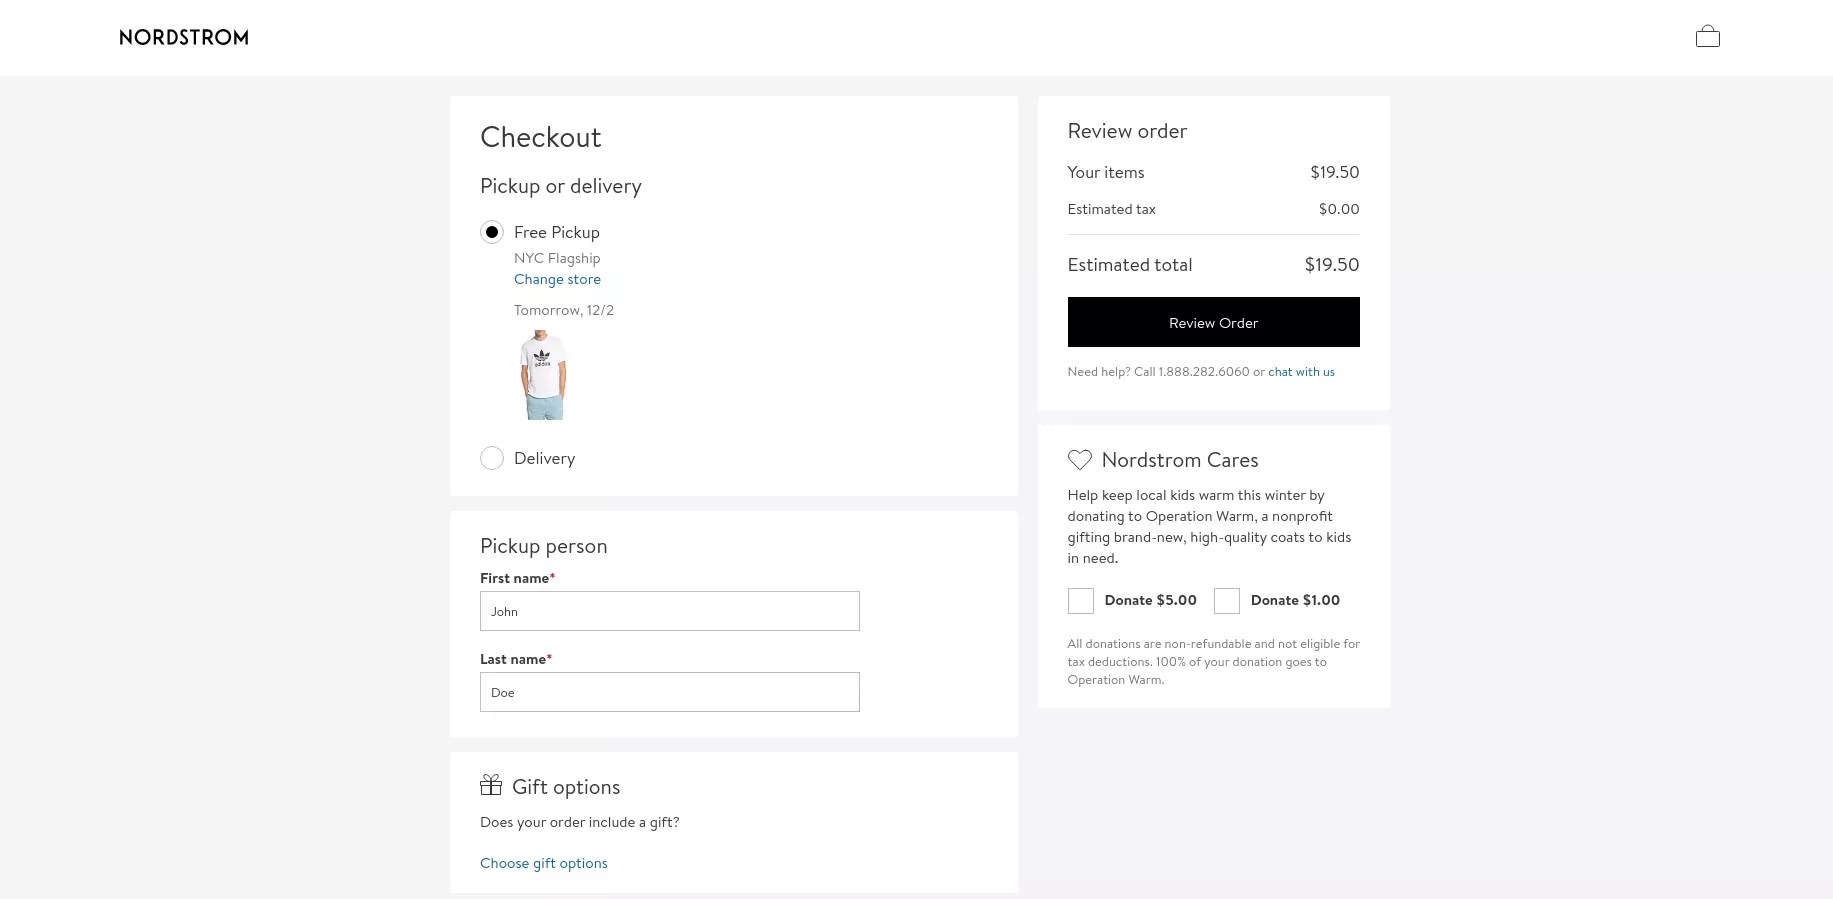Click the Pickup or delivery heading
This screenshot has height=899, width=1833.
coord(561,186)
